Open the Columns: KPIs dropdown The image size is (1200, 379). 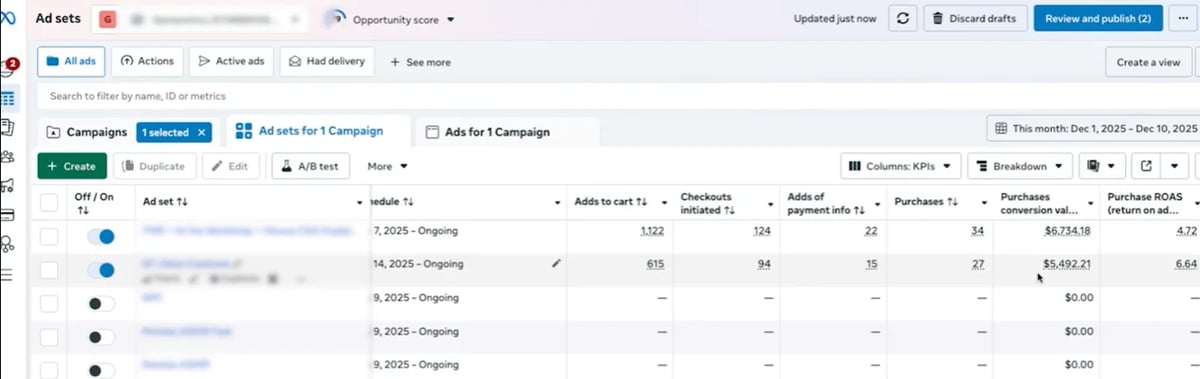(x=901, y=166)
